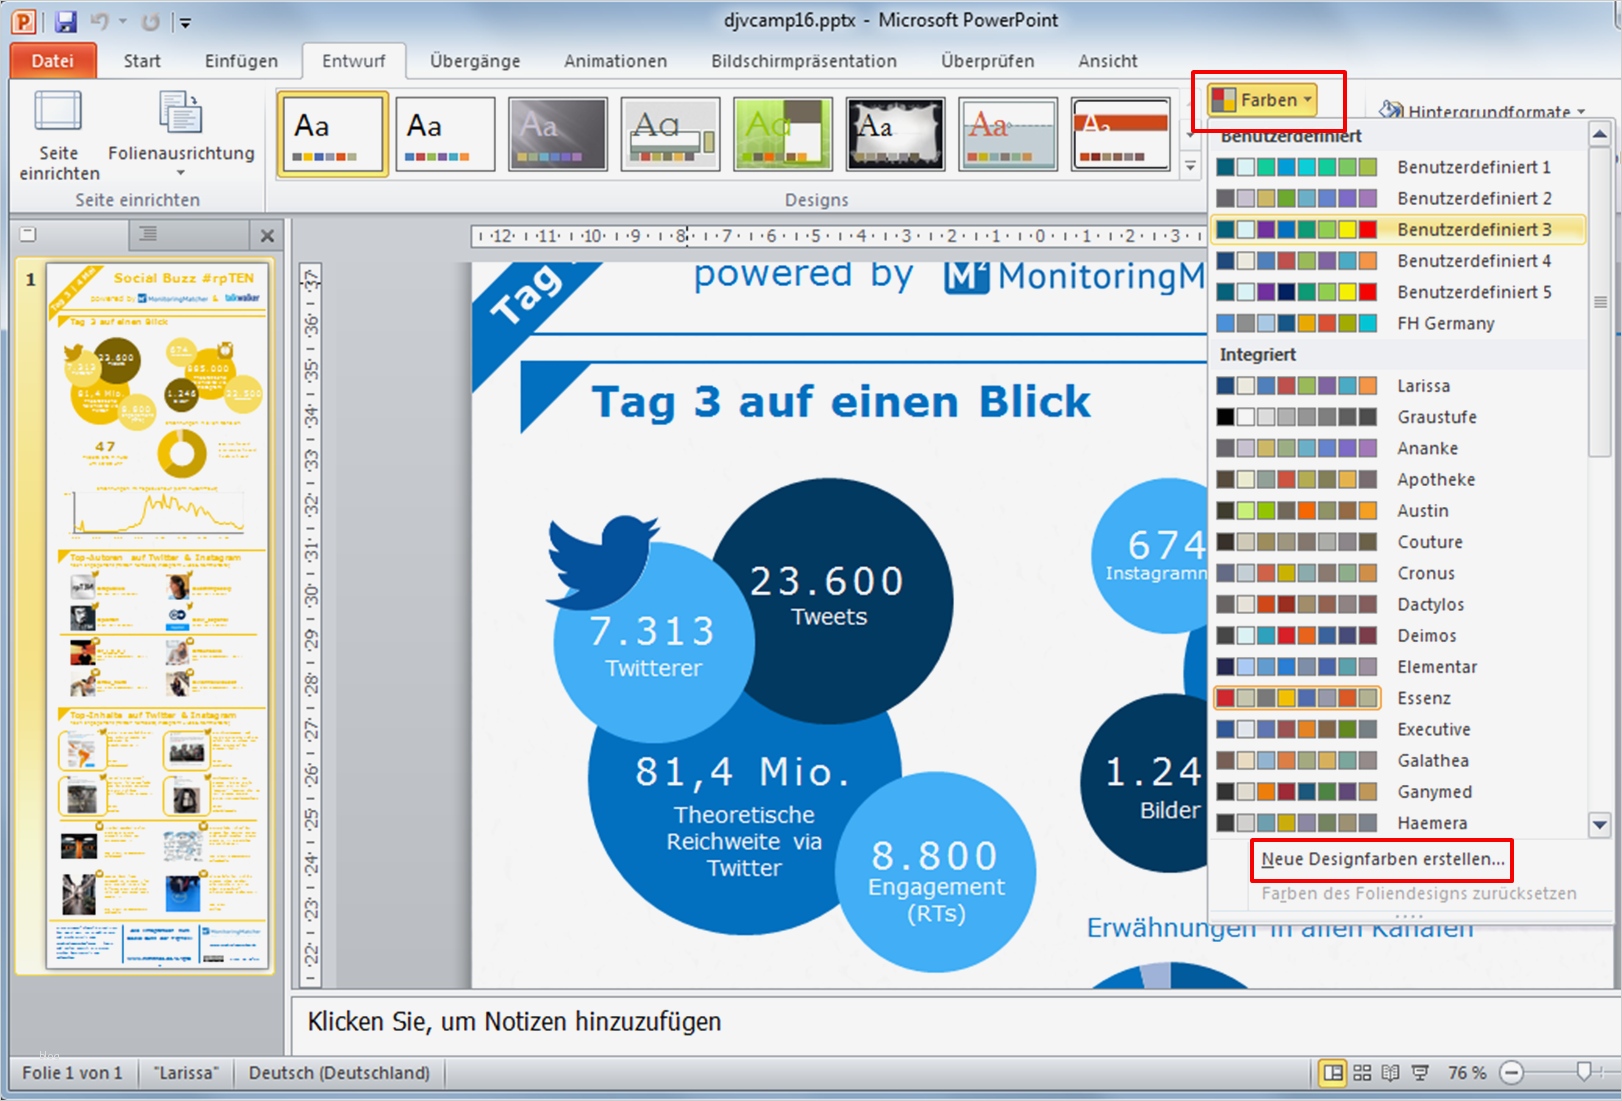
Task: Click the Twitter bird graphic on the slide
Action: 601,561
